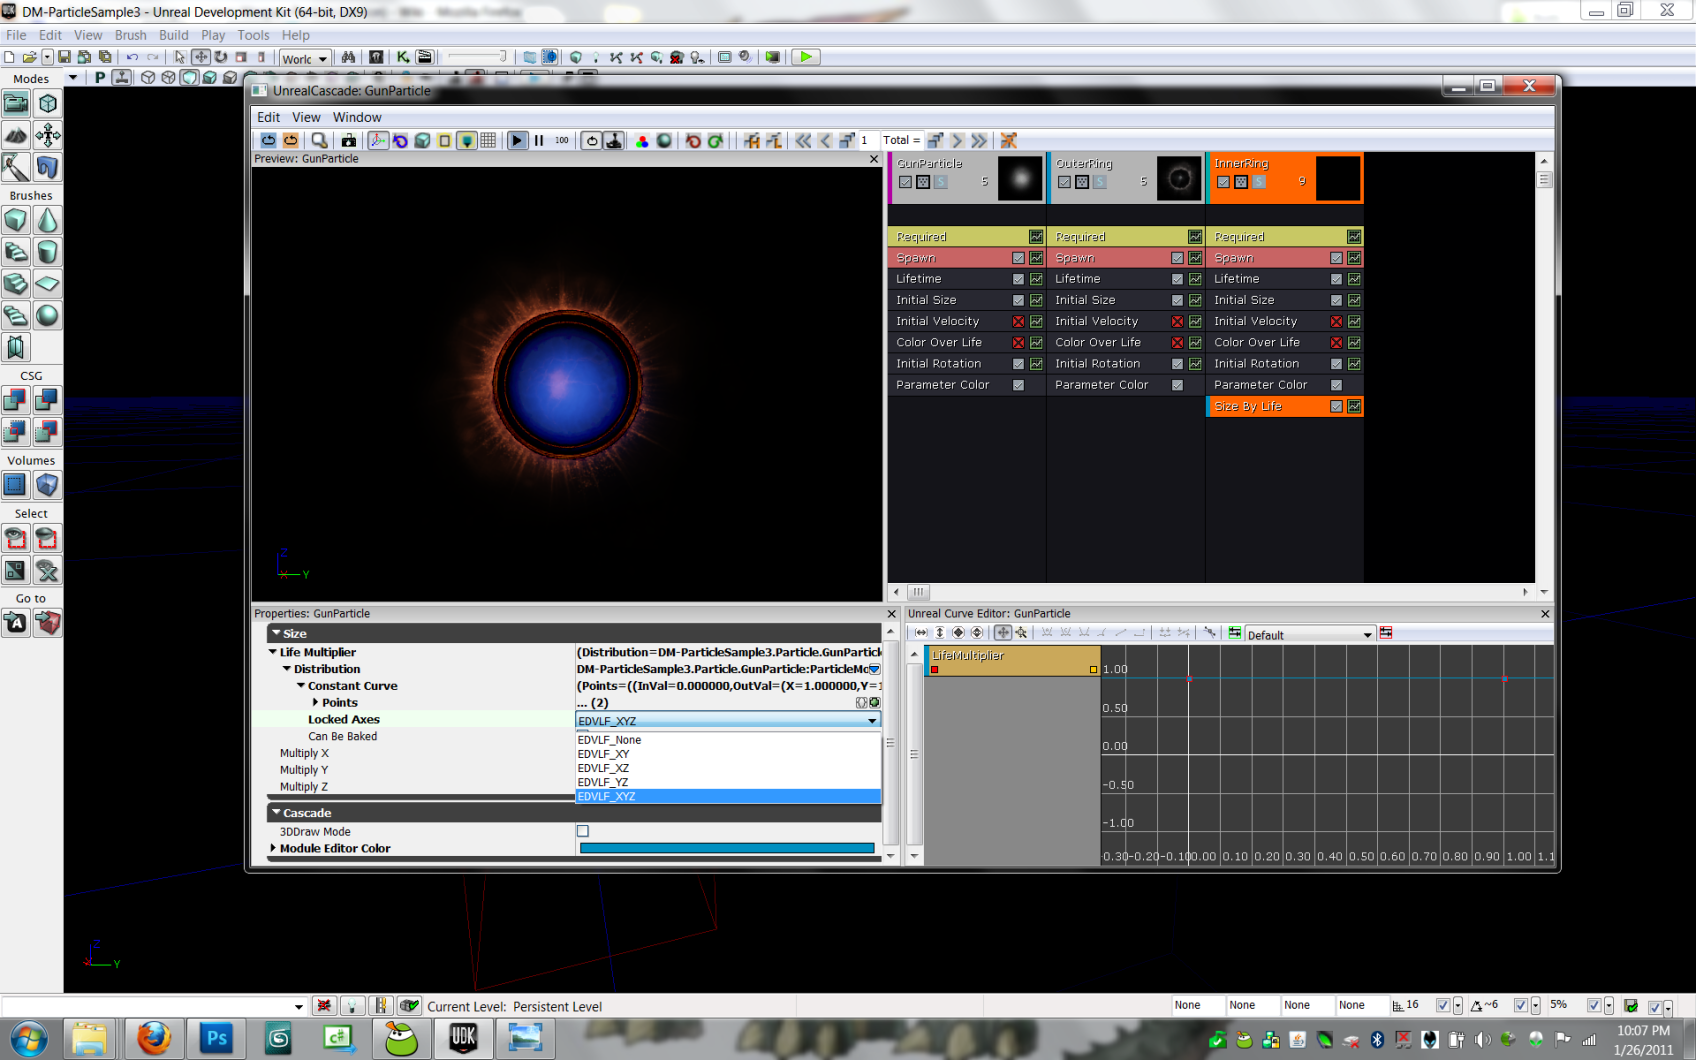Launch game with green play arrow
Image resolution: width=1696 pixels, height=1060 pixels.
[x=805, y=57]
